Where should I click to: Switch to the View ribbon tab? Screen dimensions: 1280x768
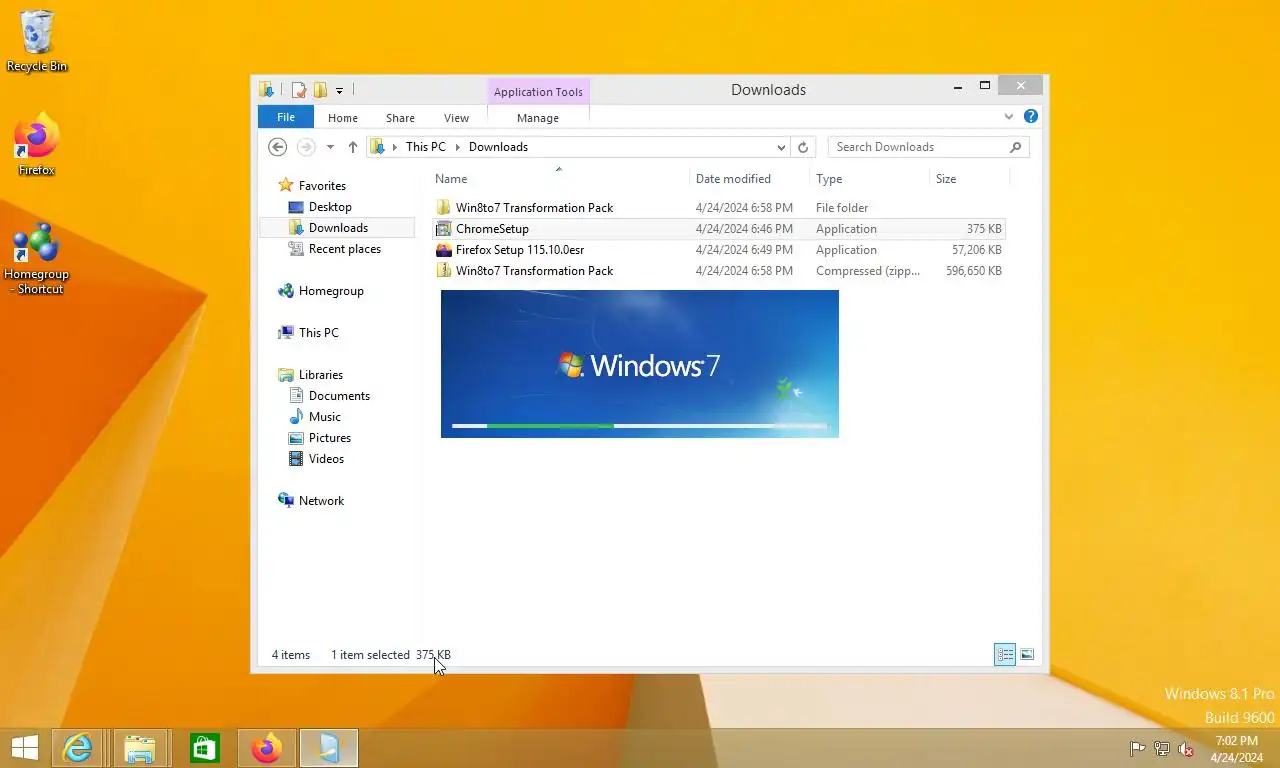tap(456, 118)
